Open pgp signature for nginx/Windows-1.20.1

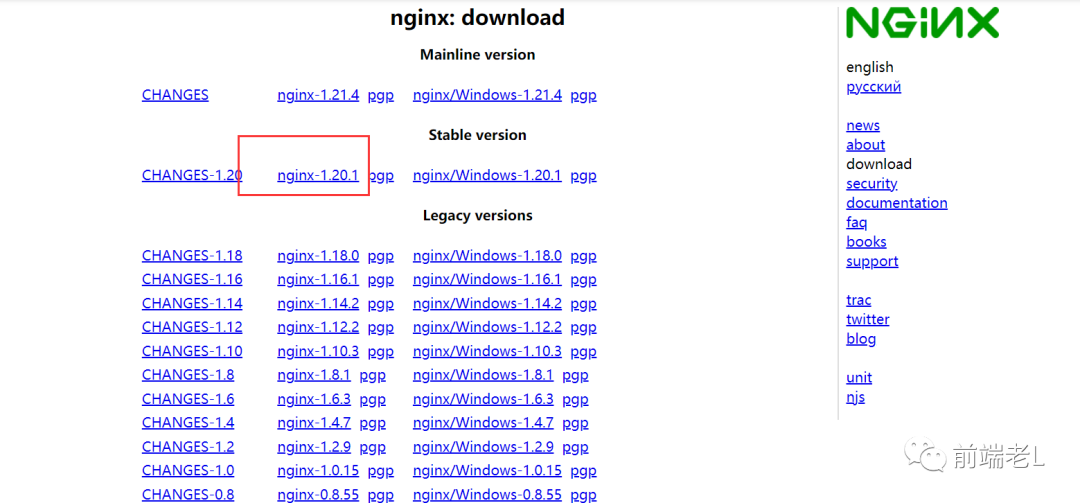(583, 176)
